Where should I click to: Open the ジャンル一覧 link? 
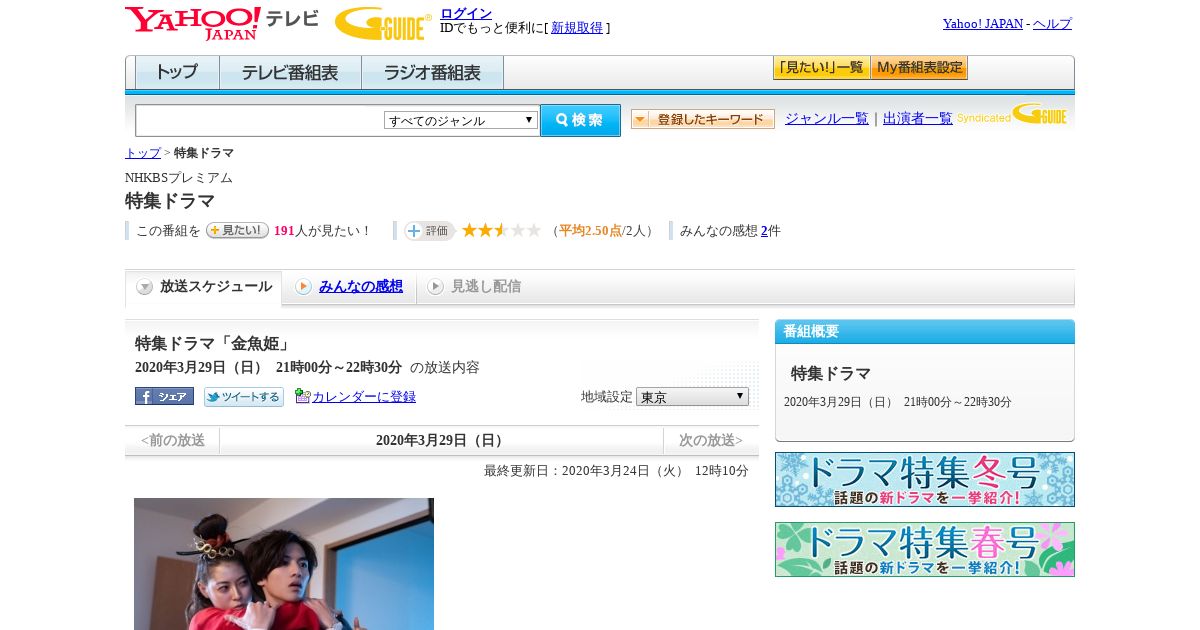click(x=827, y=118)
